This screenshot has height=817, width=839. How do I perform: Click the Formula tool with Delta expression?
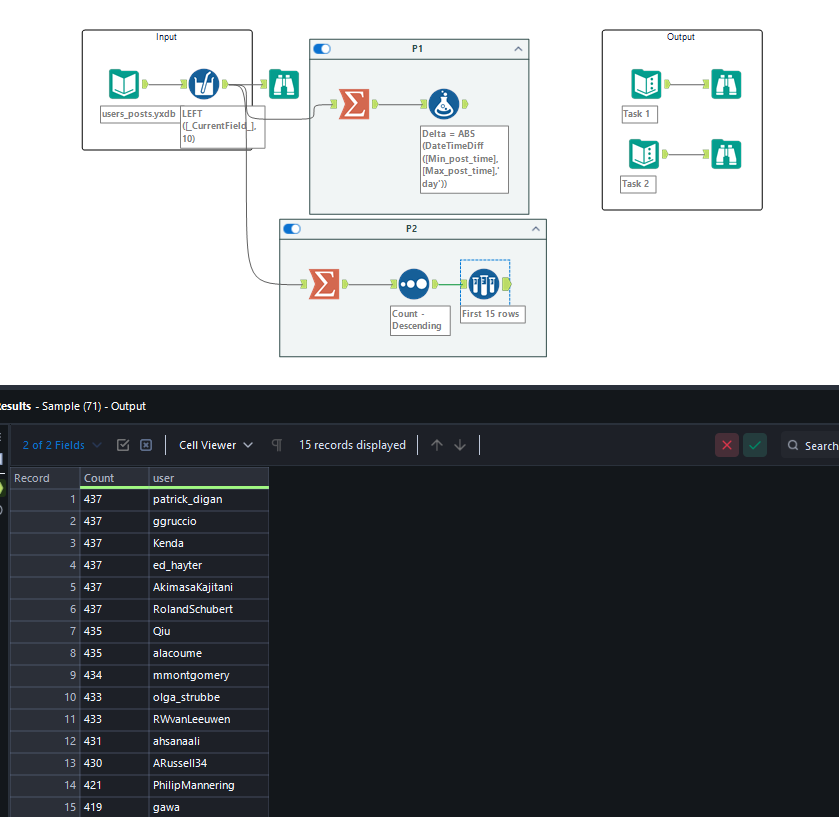coord(444,104)
